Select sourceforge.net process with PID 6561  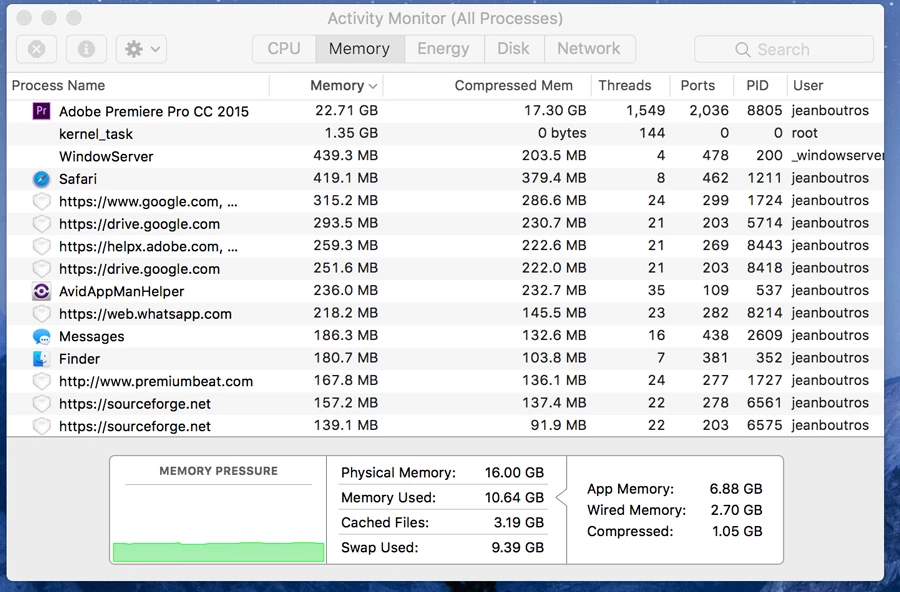[445, 403]
